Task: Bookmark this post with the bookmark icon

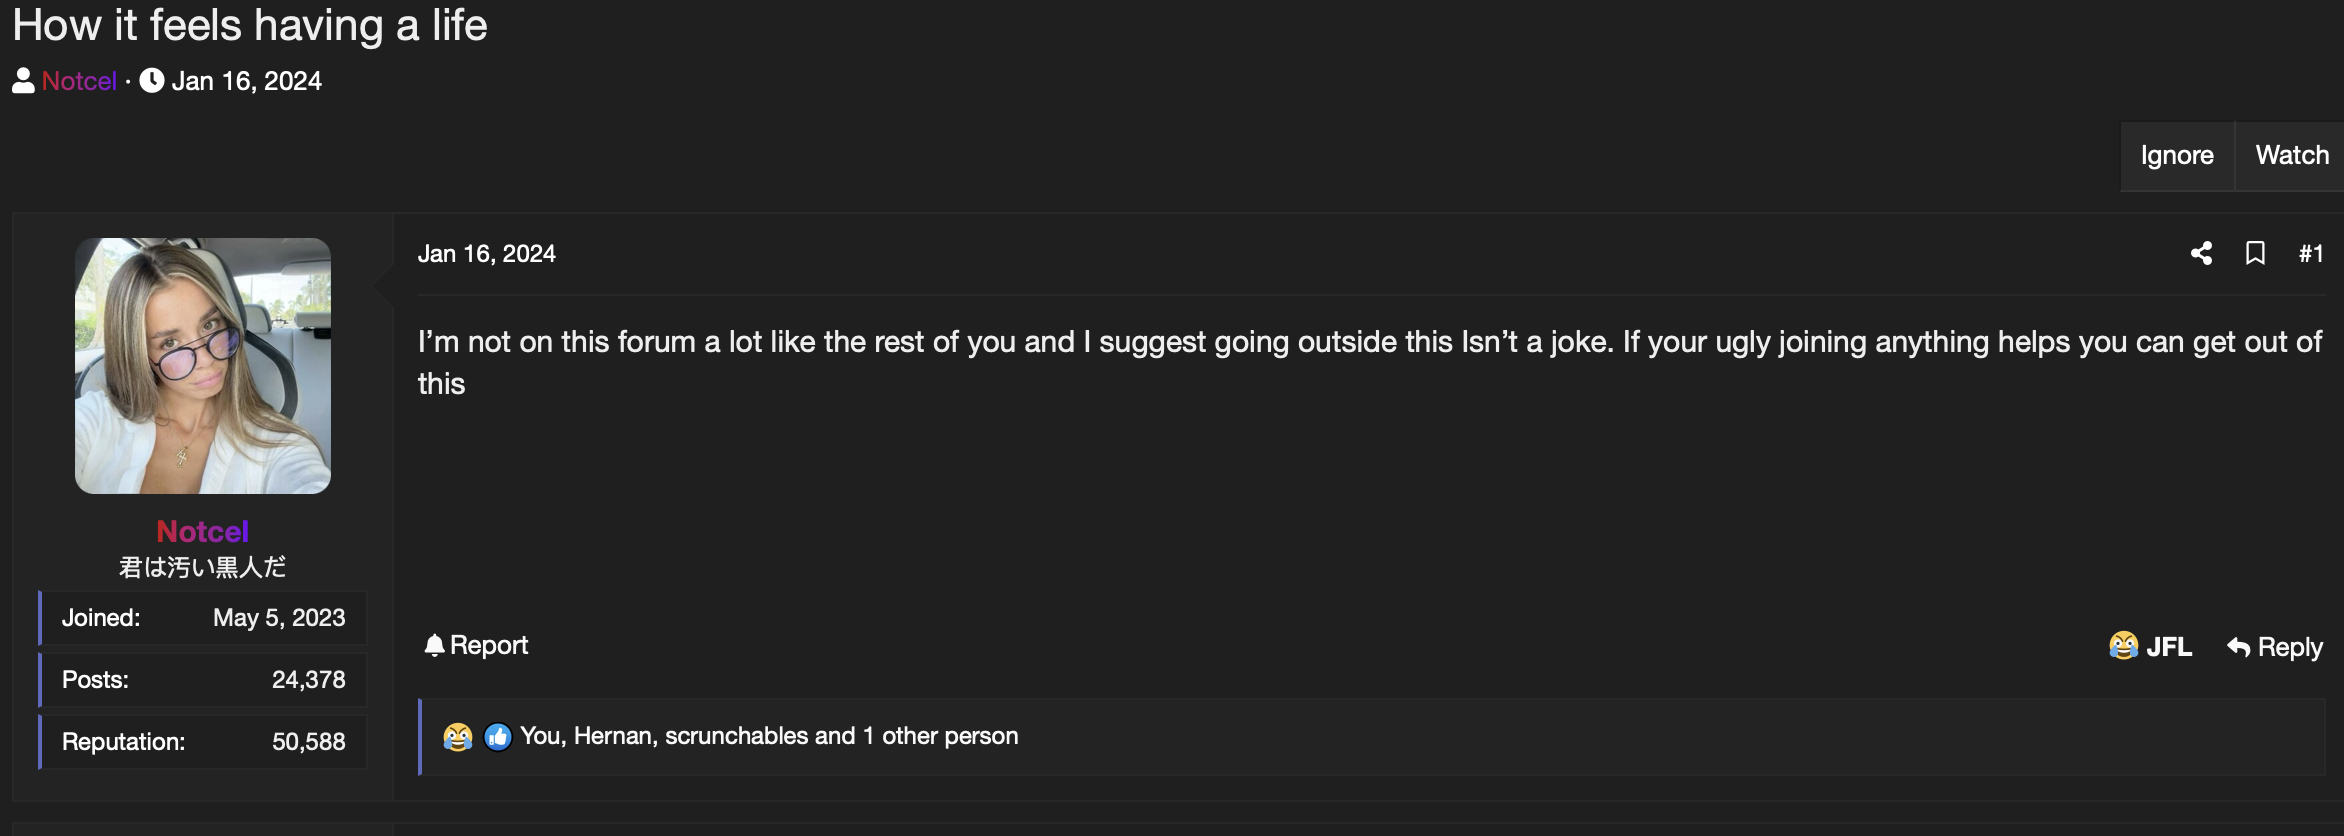Action: (2255, 253)
